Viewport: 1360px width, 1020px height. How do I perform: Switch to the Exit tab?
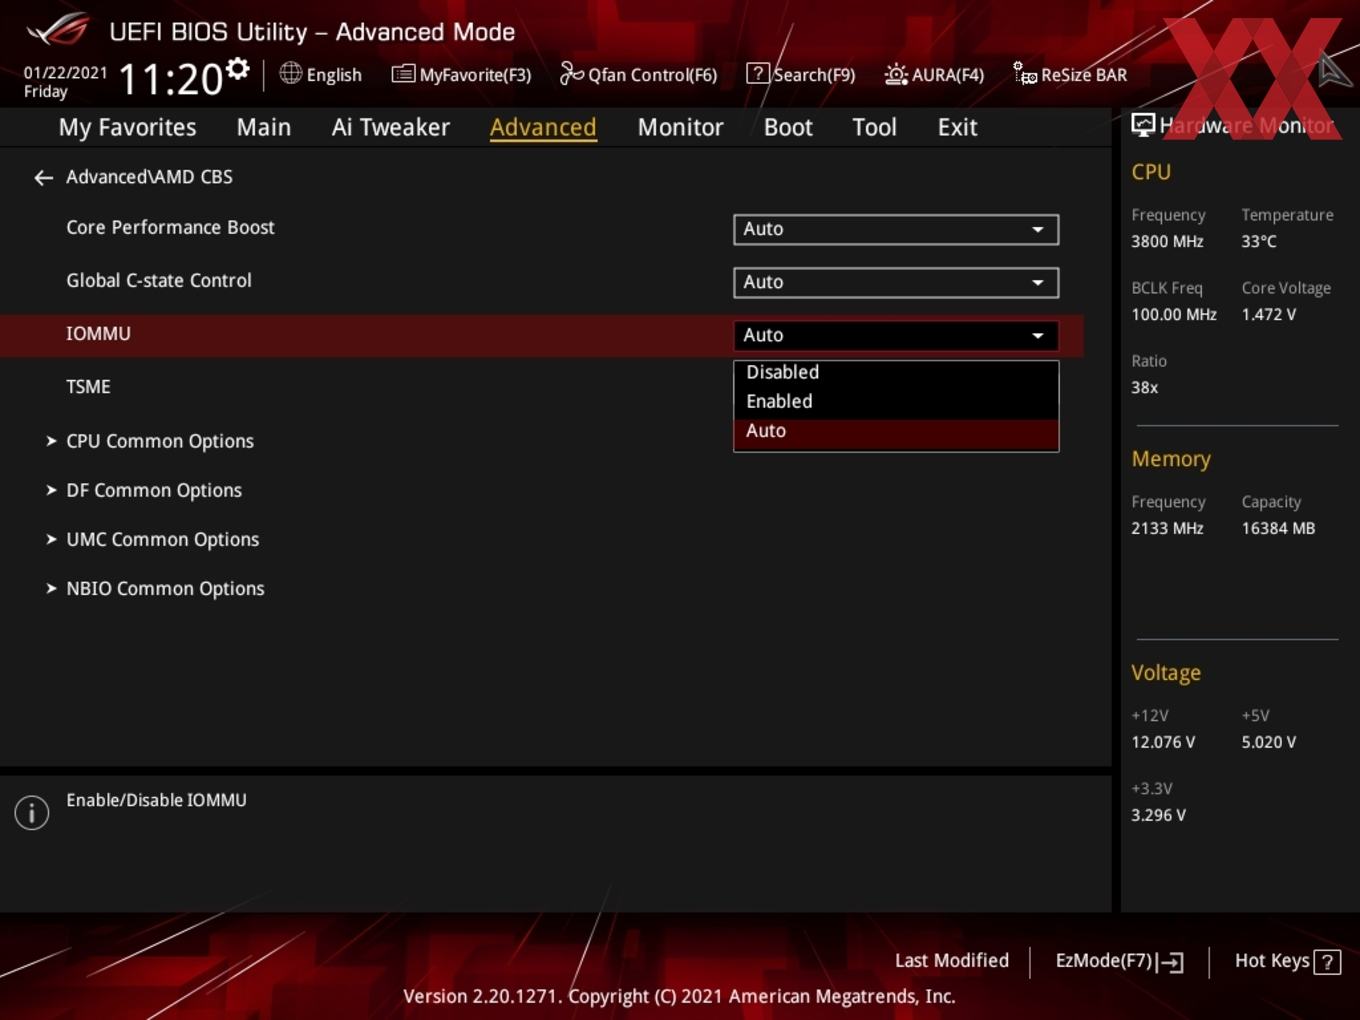(x=957, y=127)
